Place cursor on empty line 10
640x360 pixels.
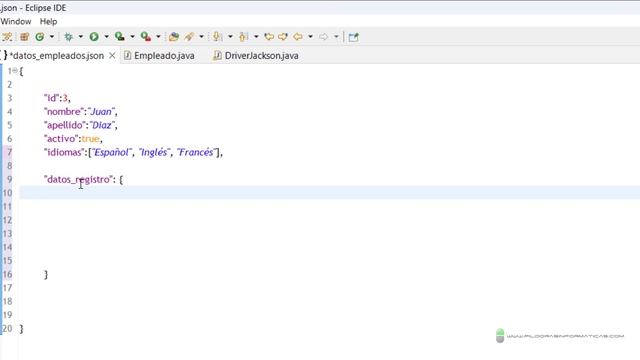pos(329,193)
